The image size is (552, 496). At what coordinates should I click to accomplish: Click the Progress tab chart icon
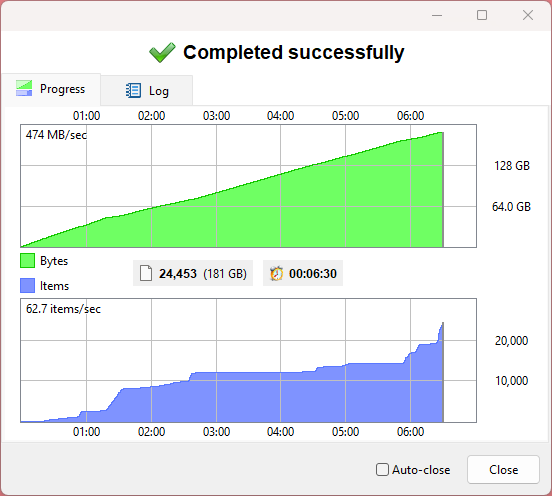click(24, 88)
